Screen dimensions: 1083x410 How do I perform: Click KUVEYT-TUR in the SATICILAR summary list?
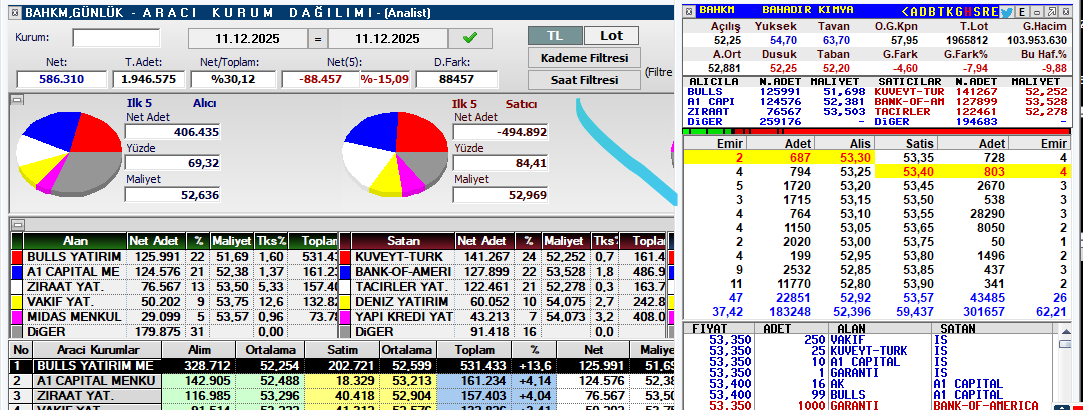[x=909, y=91]
